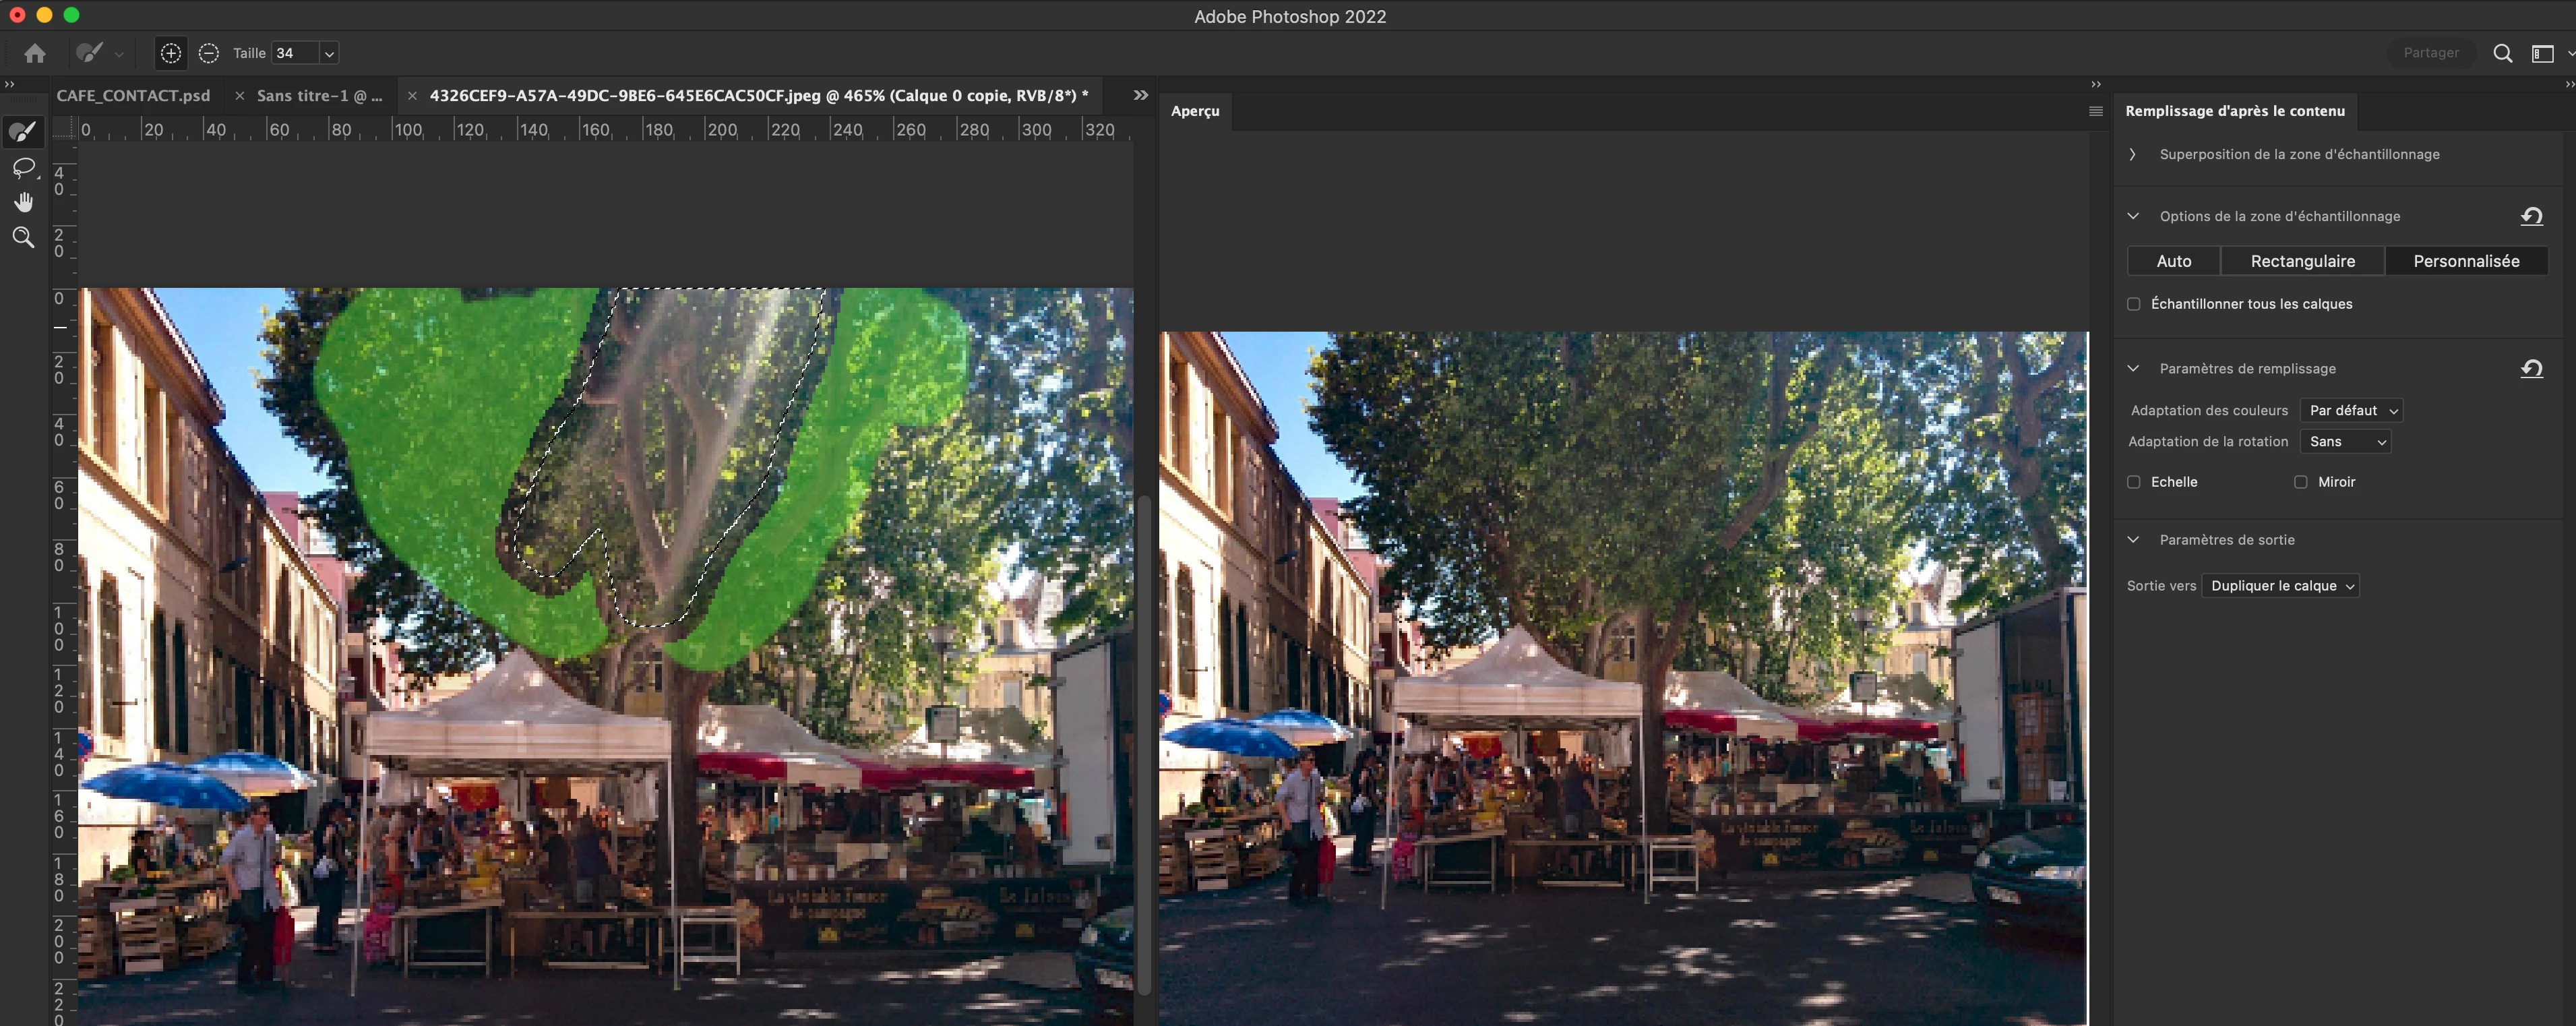
Task: Open Adaptation des couleurs dropdown
Action: coord(2351,410)
